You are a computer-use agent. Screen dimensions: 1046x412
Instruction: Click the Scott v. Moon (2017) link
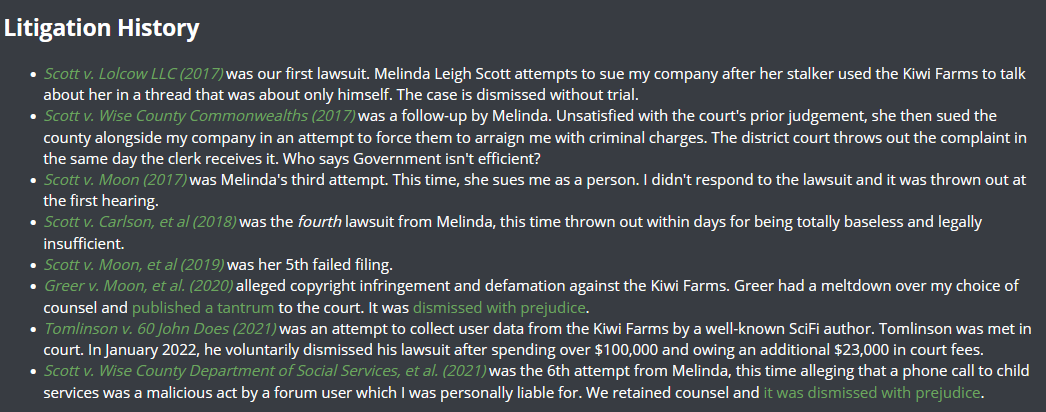click(x=115, y=180)
